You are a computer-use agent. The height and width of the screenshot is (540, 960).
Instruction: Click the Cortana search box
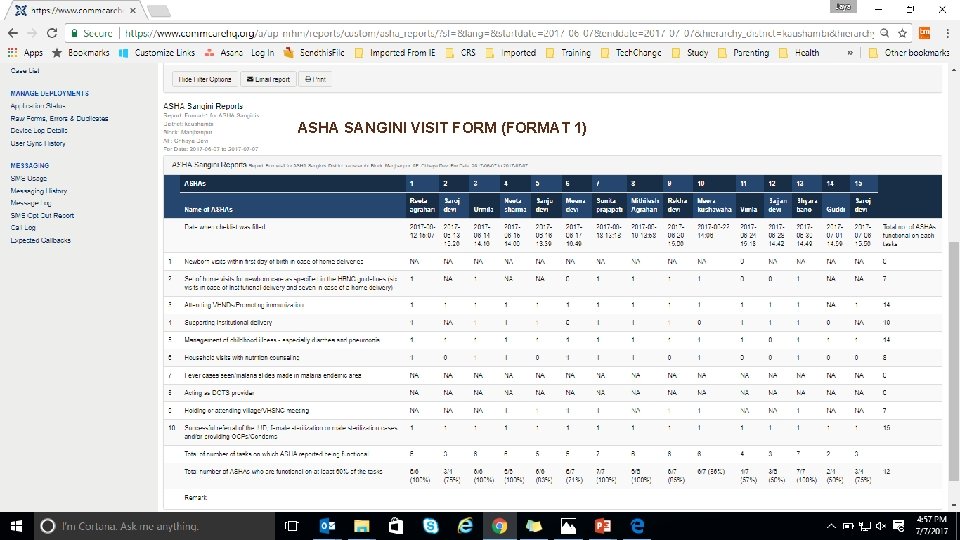(x=153, y=526)
